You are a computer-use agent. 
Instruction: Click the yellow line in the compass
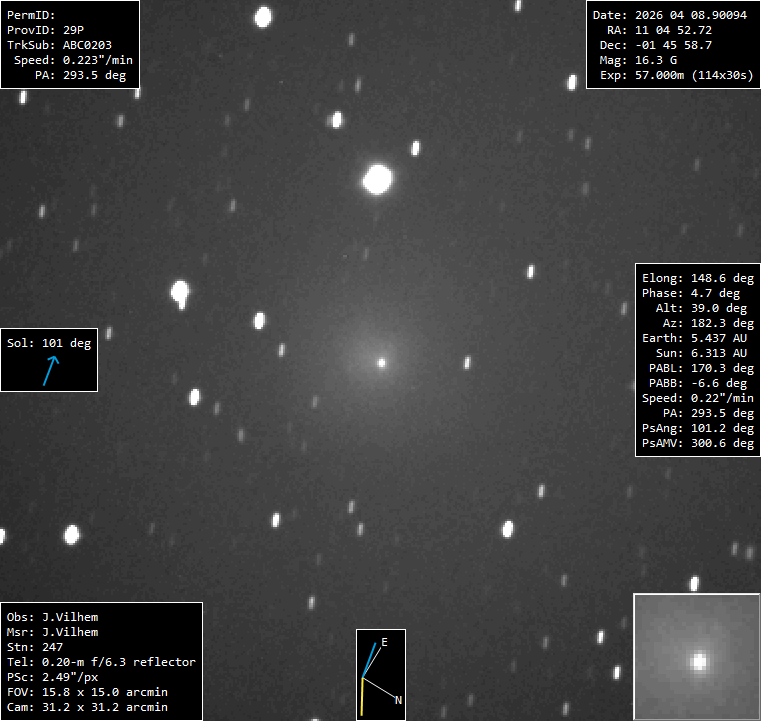click(x=362, y=696)
